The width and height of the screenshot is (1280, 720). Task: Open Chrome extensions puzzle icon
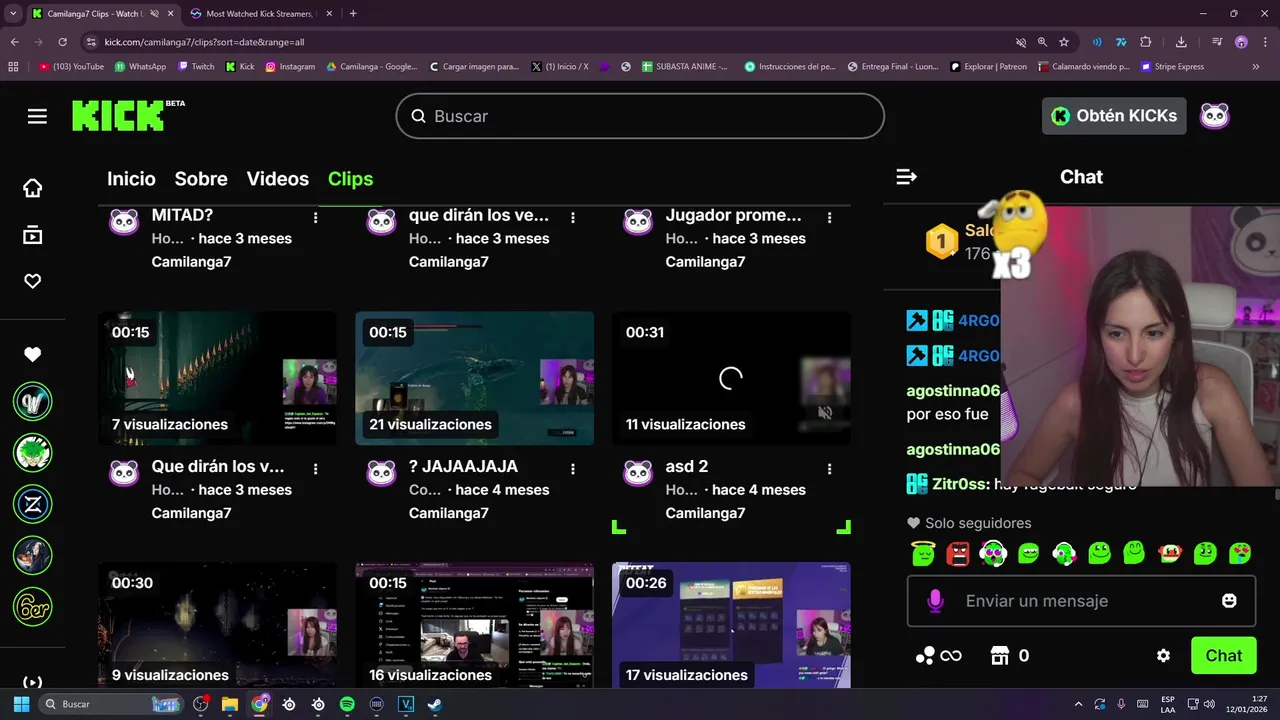1146,42
